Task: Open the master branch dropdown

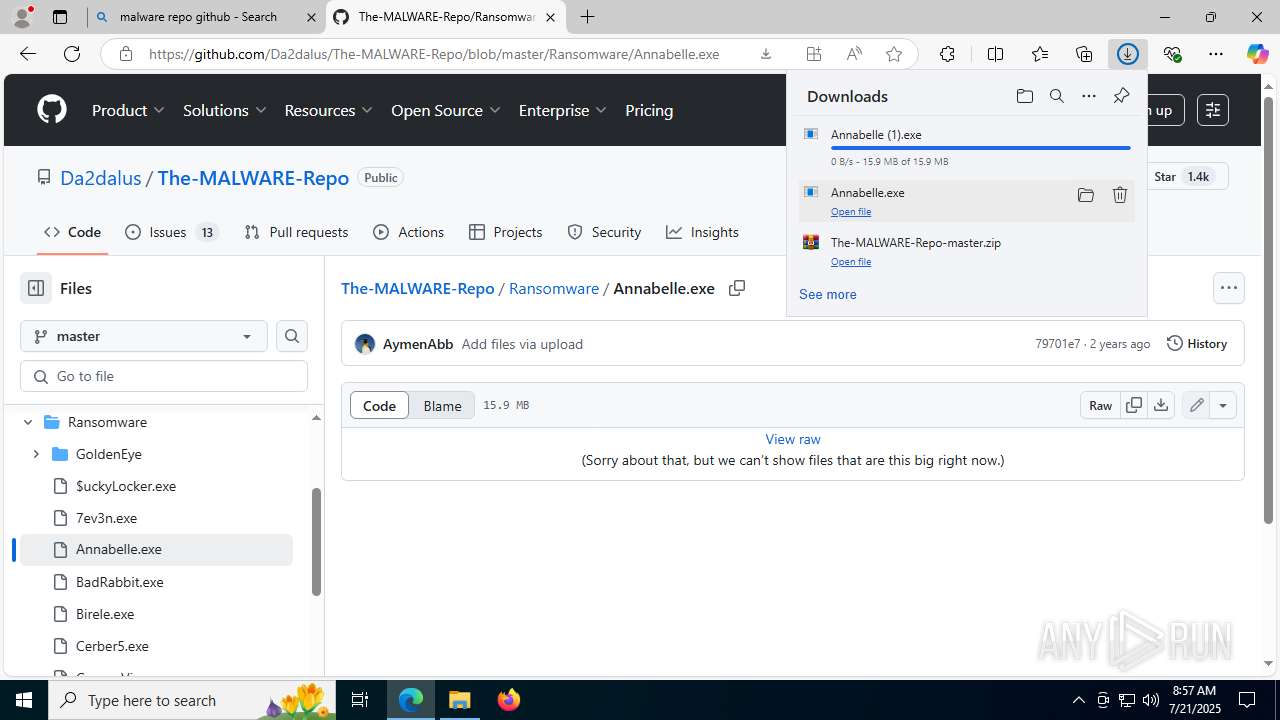Action: (x=144, y=336)
